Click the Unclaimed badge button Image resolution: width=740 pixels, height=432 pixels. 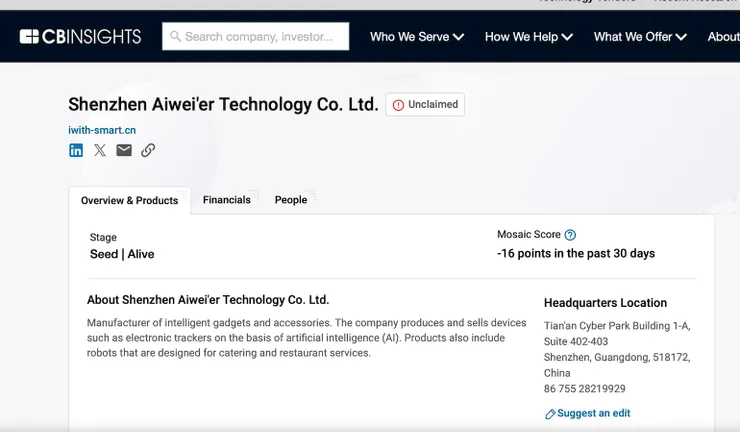(425, 104)
